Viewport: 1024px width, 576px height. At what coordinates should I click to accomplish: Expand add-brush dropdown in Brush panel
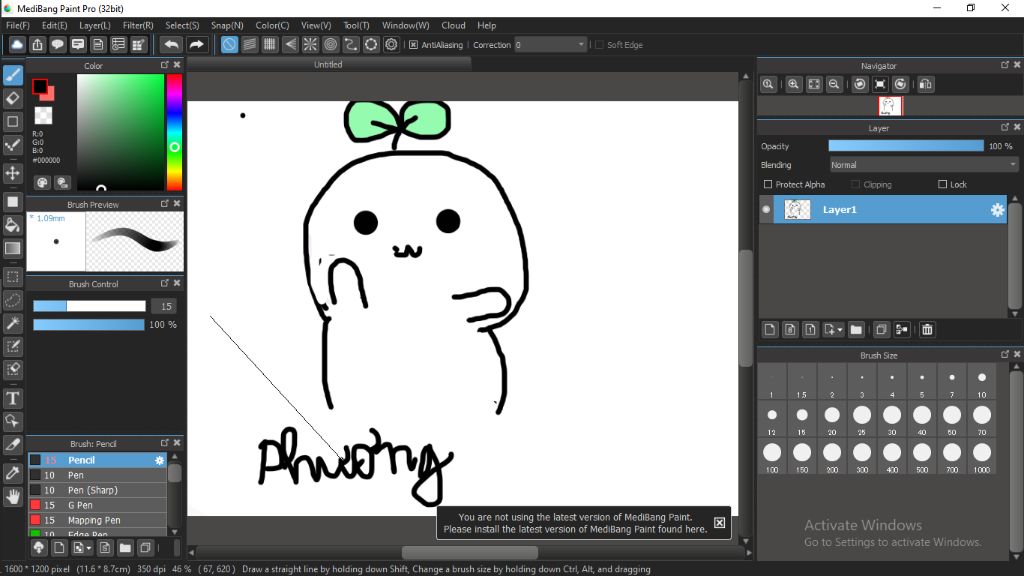coord(89,548)
